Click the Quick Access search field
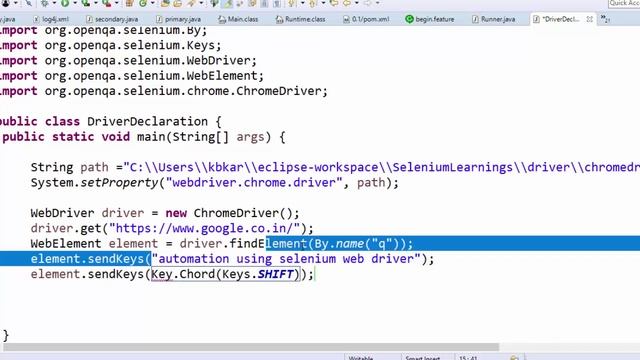Image resolution: width=640 pixels, height=360 pixels. pyautogui.click(x=624, y=3)
